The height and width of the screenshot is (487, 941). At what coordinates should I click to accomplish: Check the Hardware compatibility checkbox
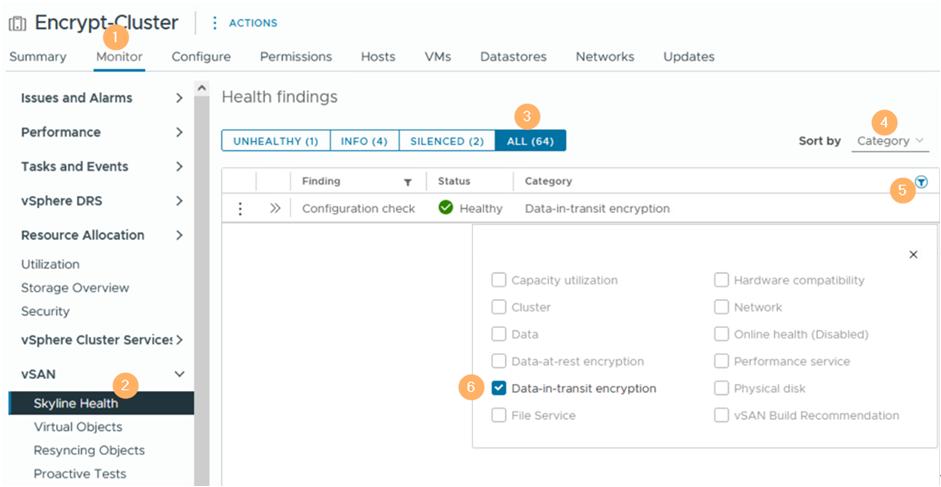click(x=721, y=280)
